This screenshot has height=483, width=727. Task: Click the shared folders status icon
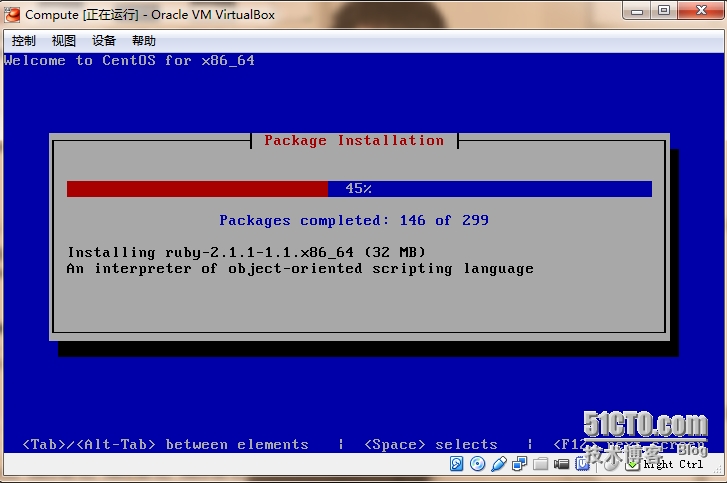(541, 464)
